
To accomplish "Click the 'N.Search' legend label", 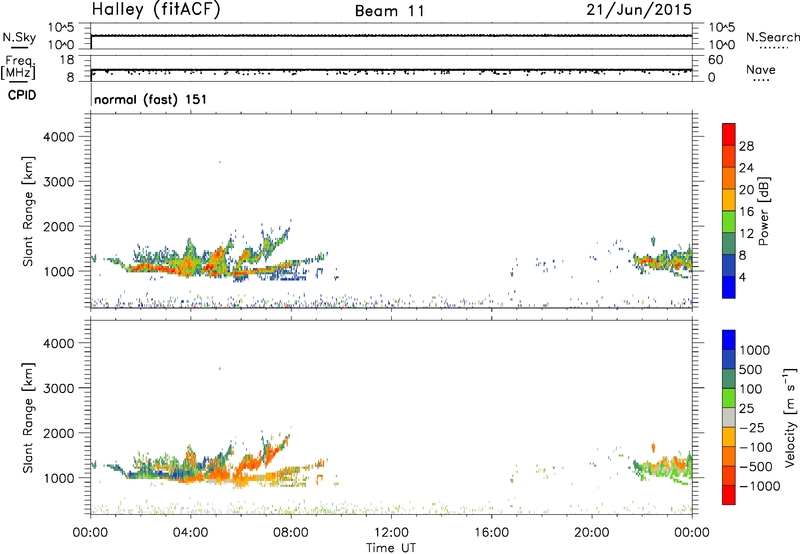I will pos(772,37).
